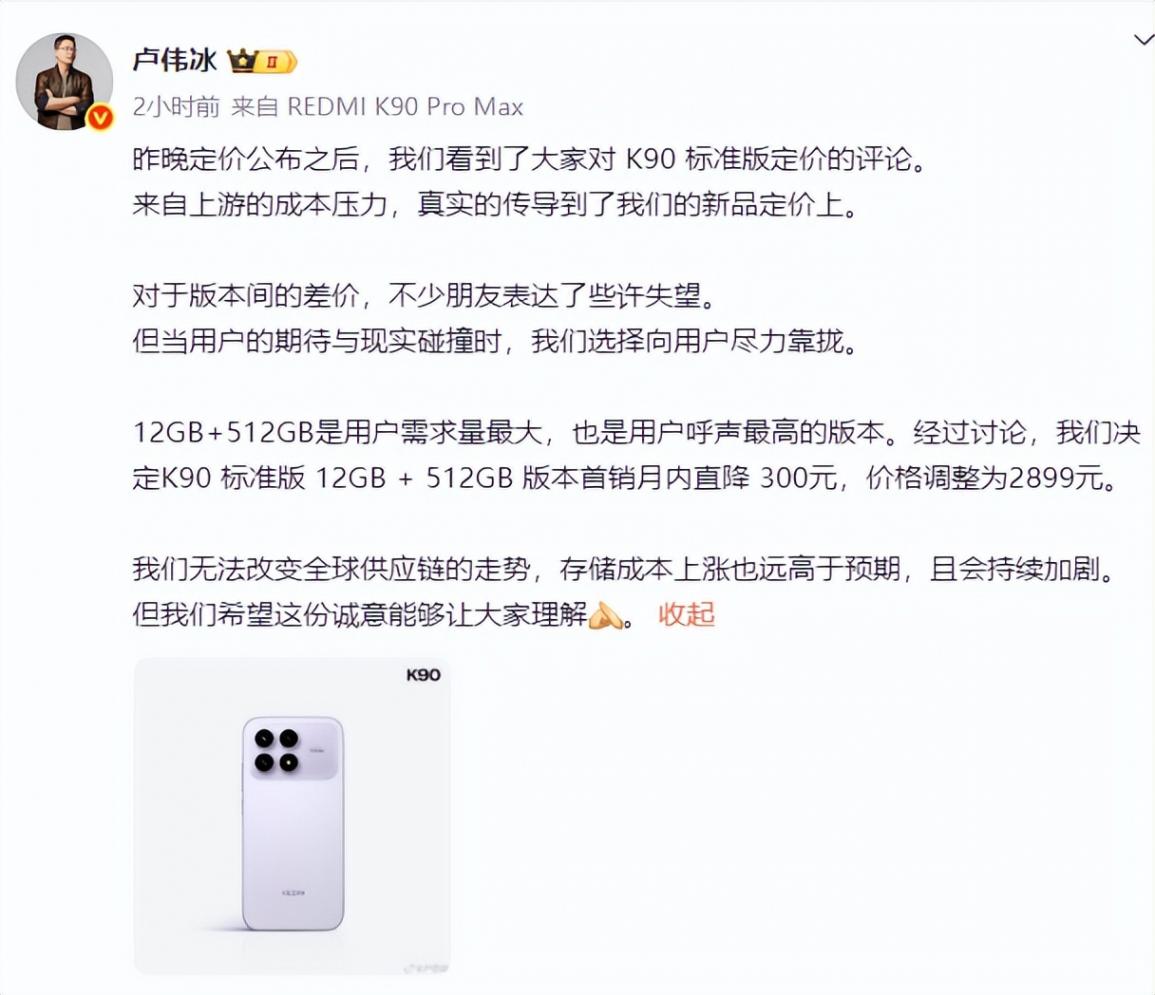
Task: Open the lavender K90 phone thumbnail
Action: pyautogui.click(x=292, y=816)
